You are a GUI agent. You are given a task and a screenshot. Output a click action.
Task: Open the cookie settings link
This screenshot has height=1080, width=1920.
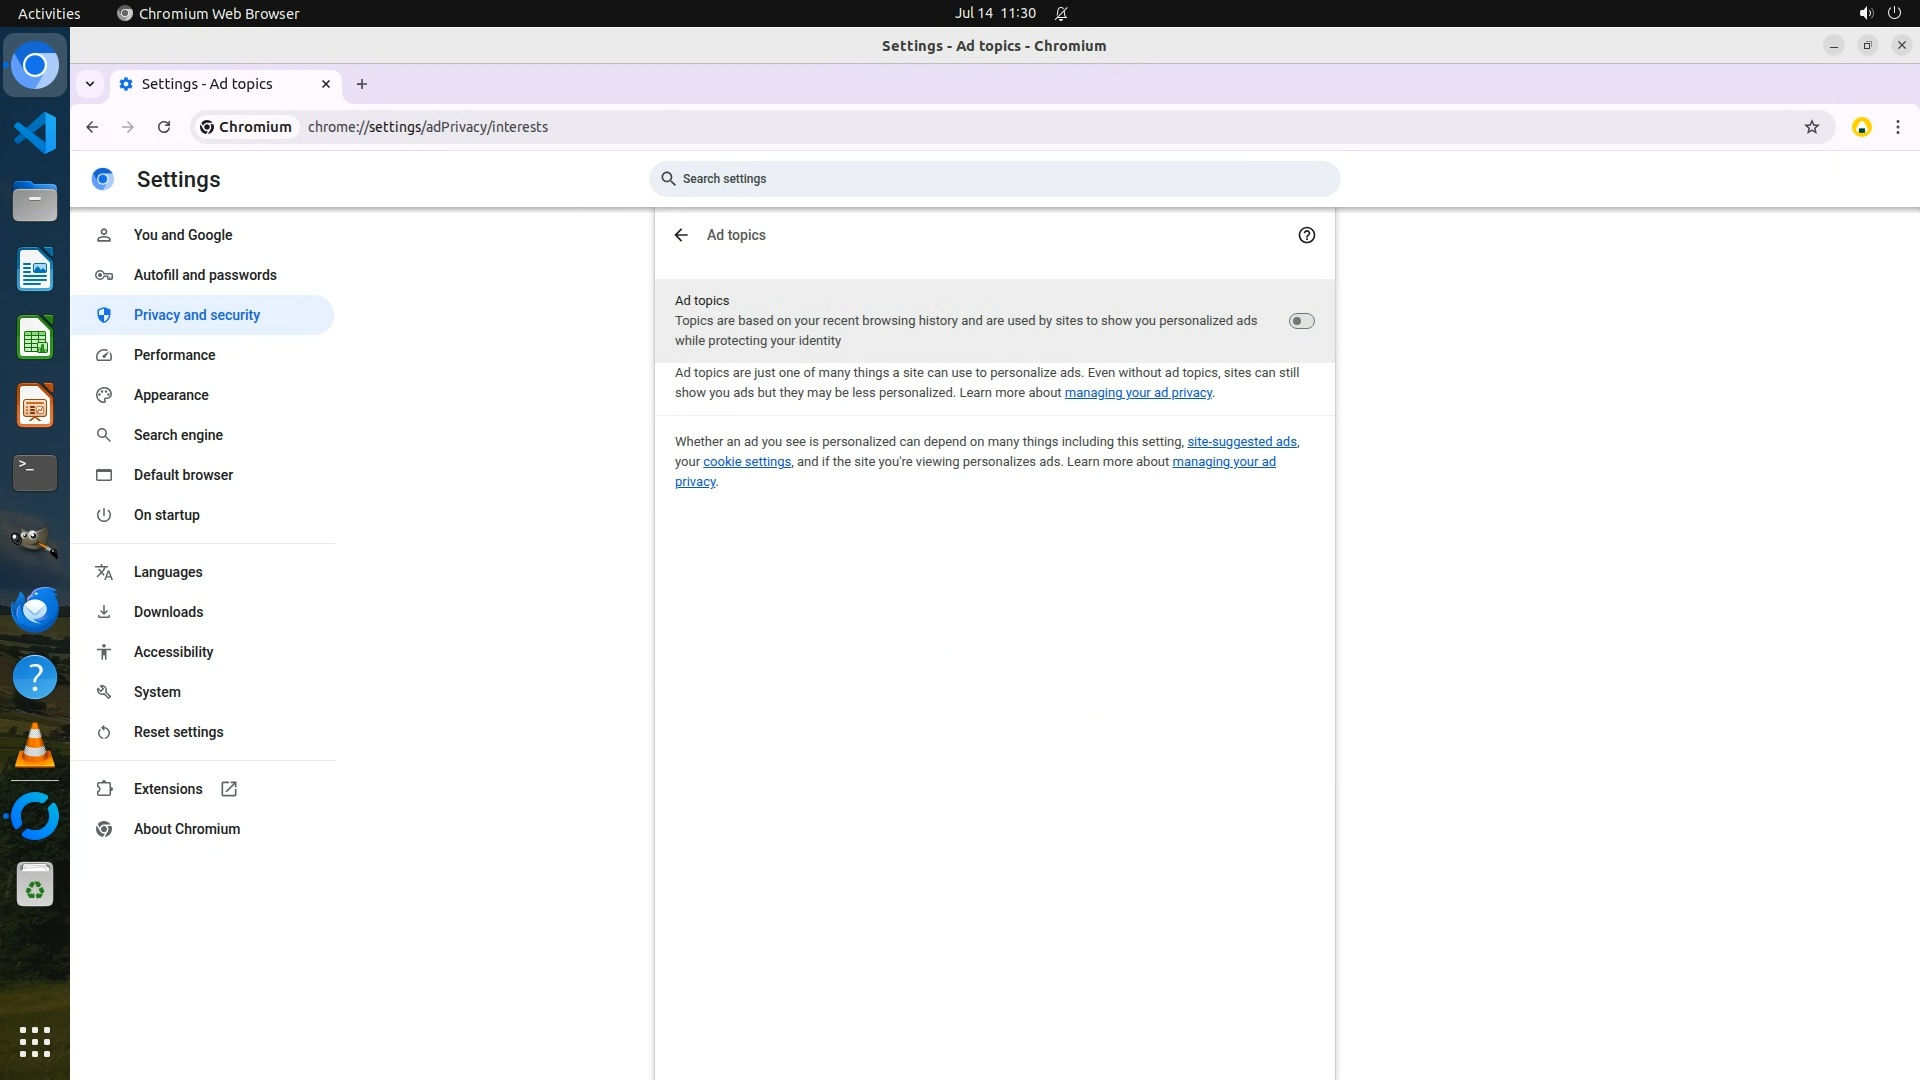coord(746,462)
